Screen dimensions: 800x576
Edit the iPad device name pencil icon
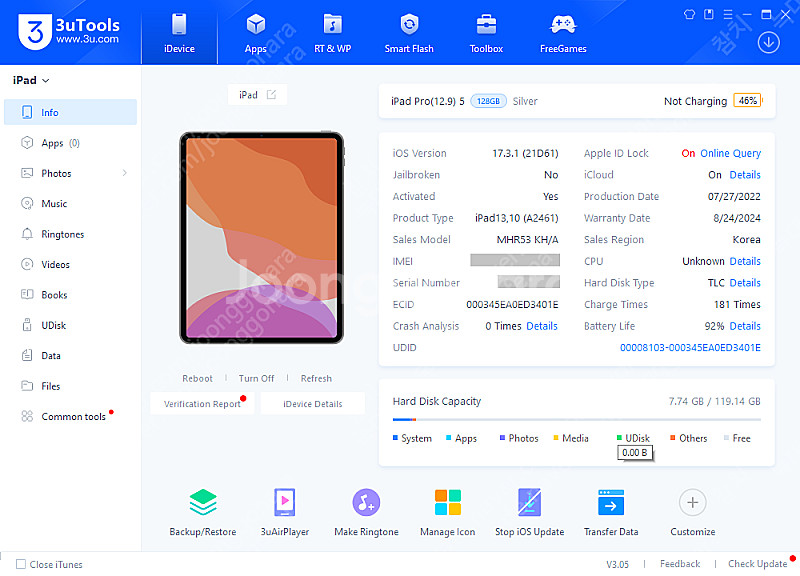click(271, 95)
